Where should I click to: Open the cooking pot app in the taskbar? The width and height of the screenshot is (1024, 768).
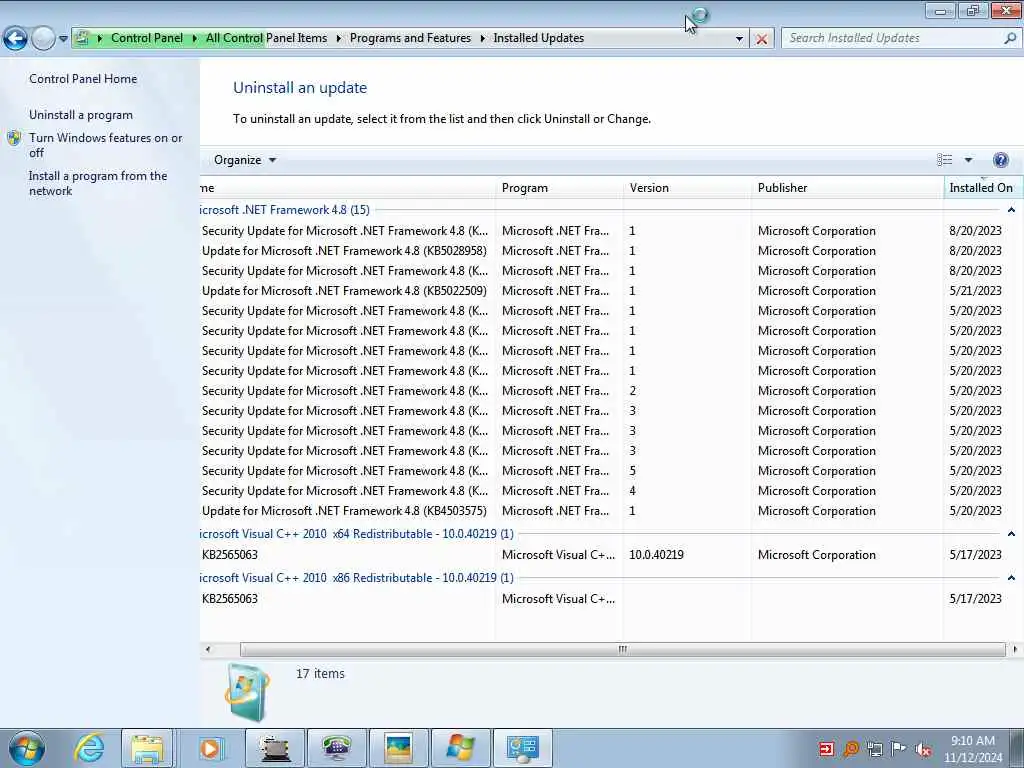tap(274, 748)
